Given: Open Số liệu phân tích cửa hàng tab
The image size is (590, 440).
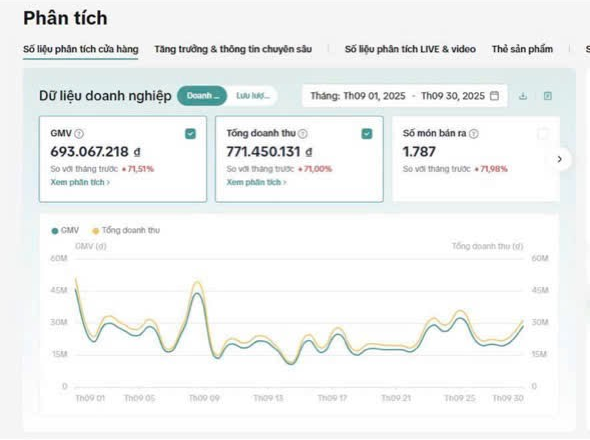Looking at the screenshot, I should [x=81, y=49].
